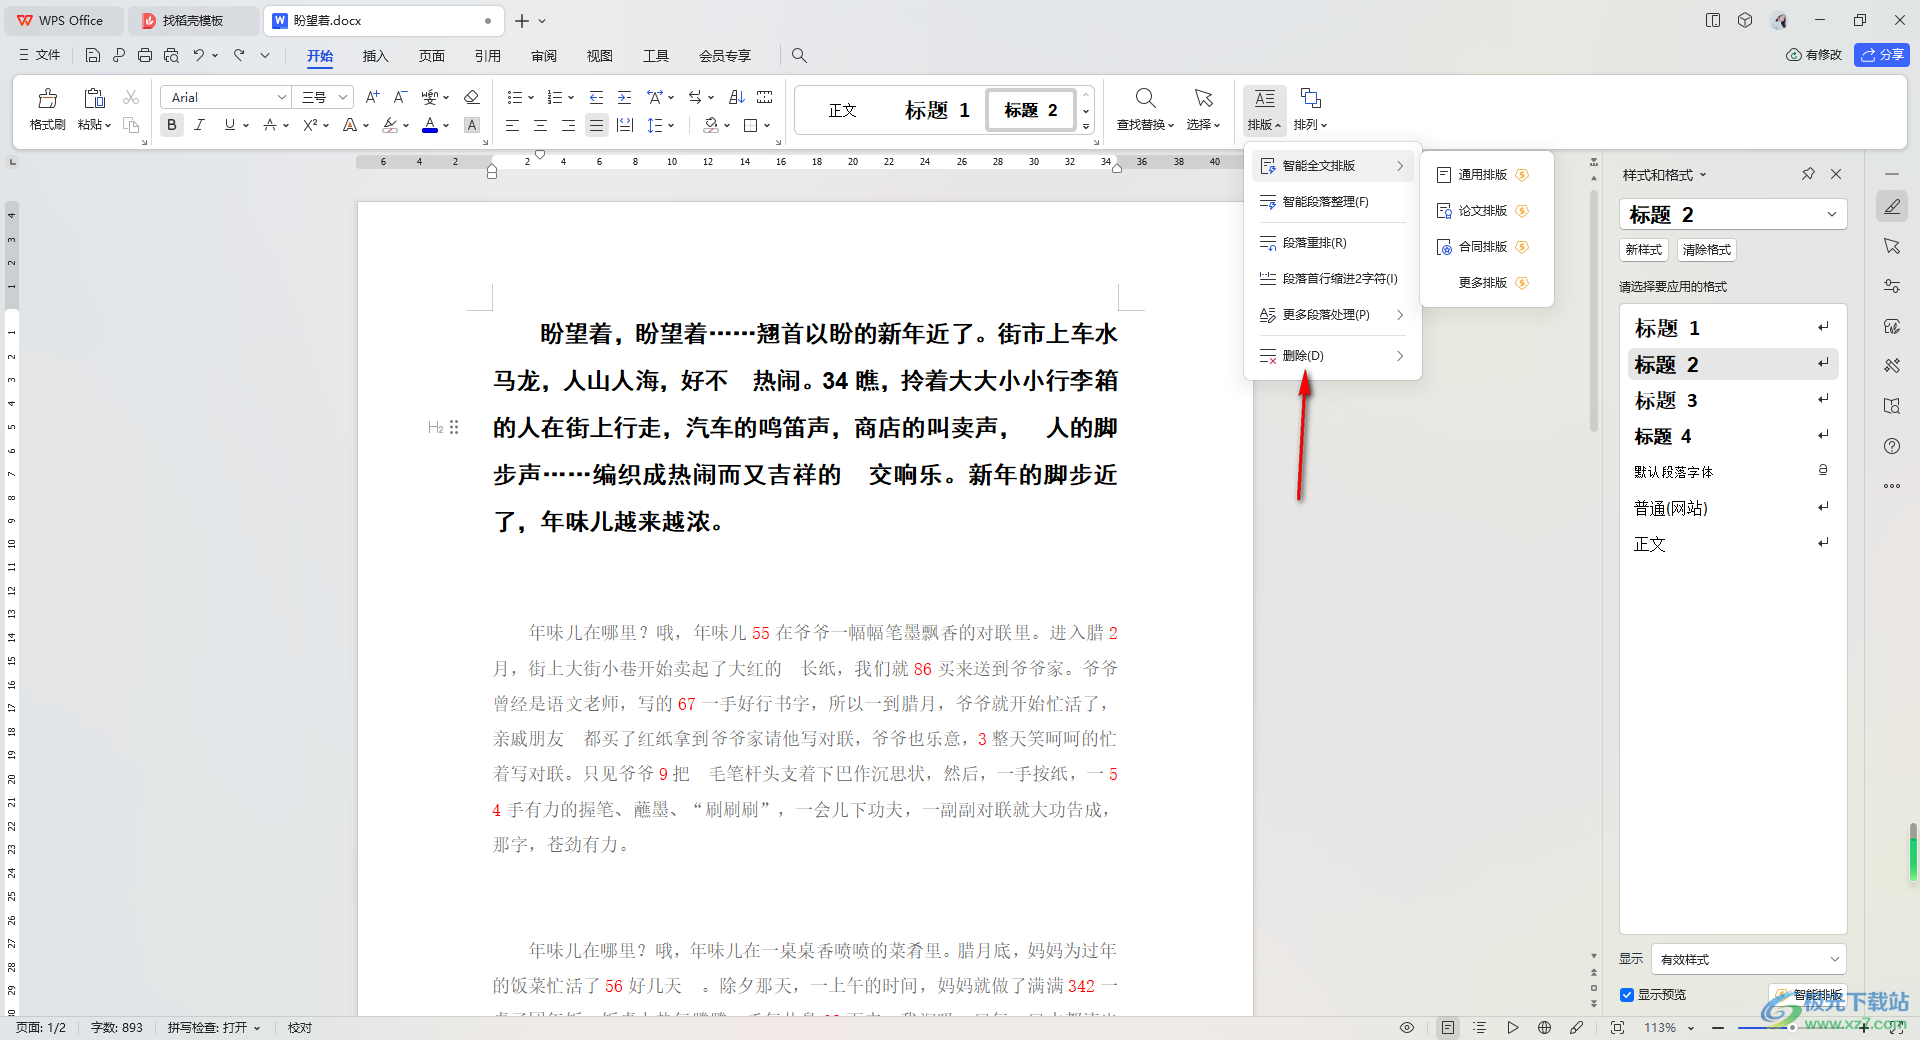
Task: Print the document with printer icon
Action: [145, 55]
